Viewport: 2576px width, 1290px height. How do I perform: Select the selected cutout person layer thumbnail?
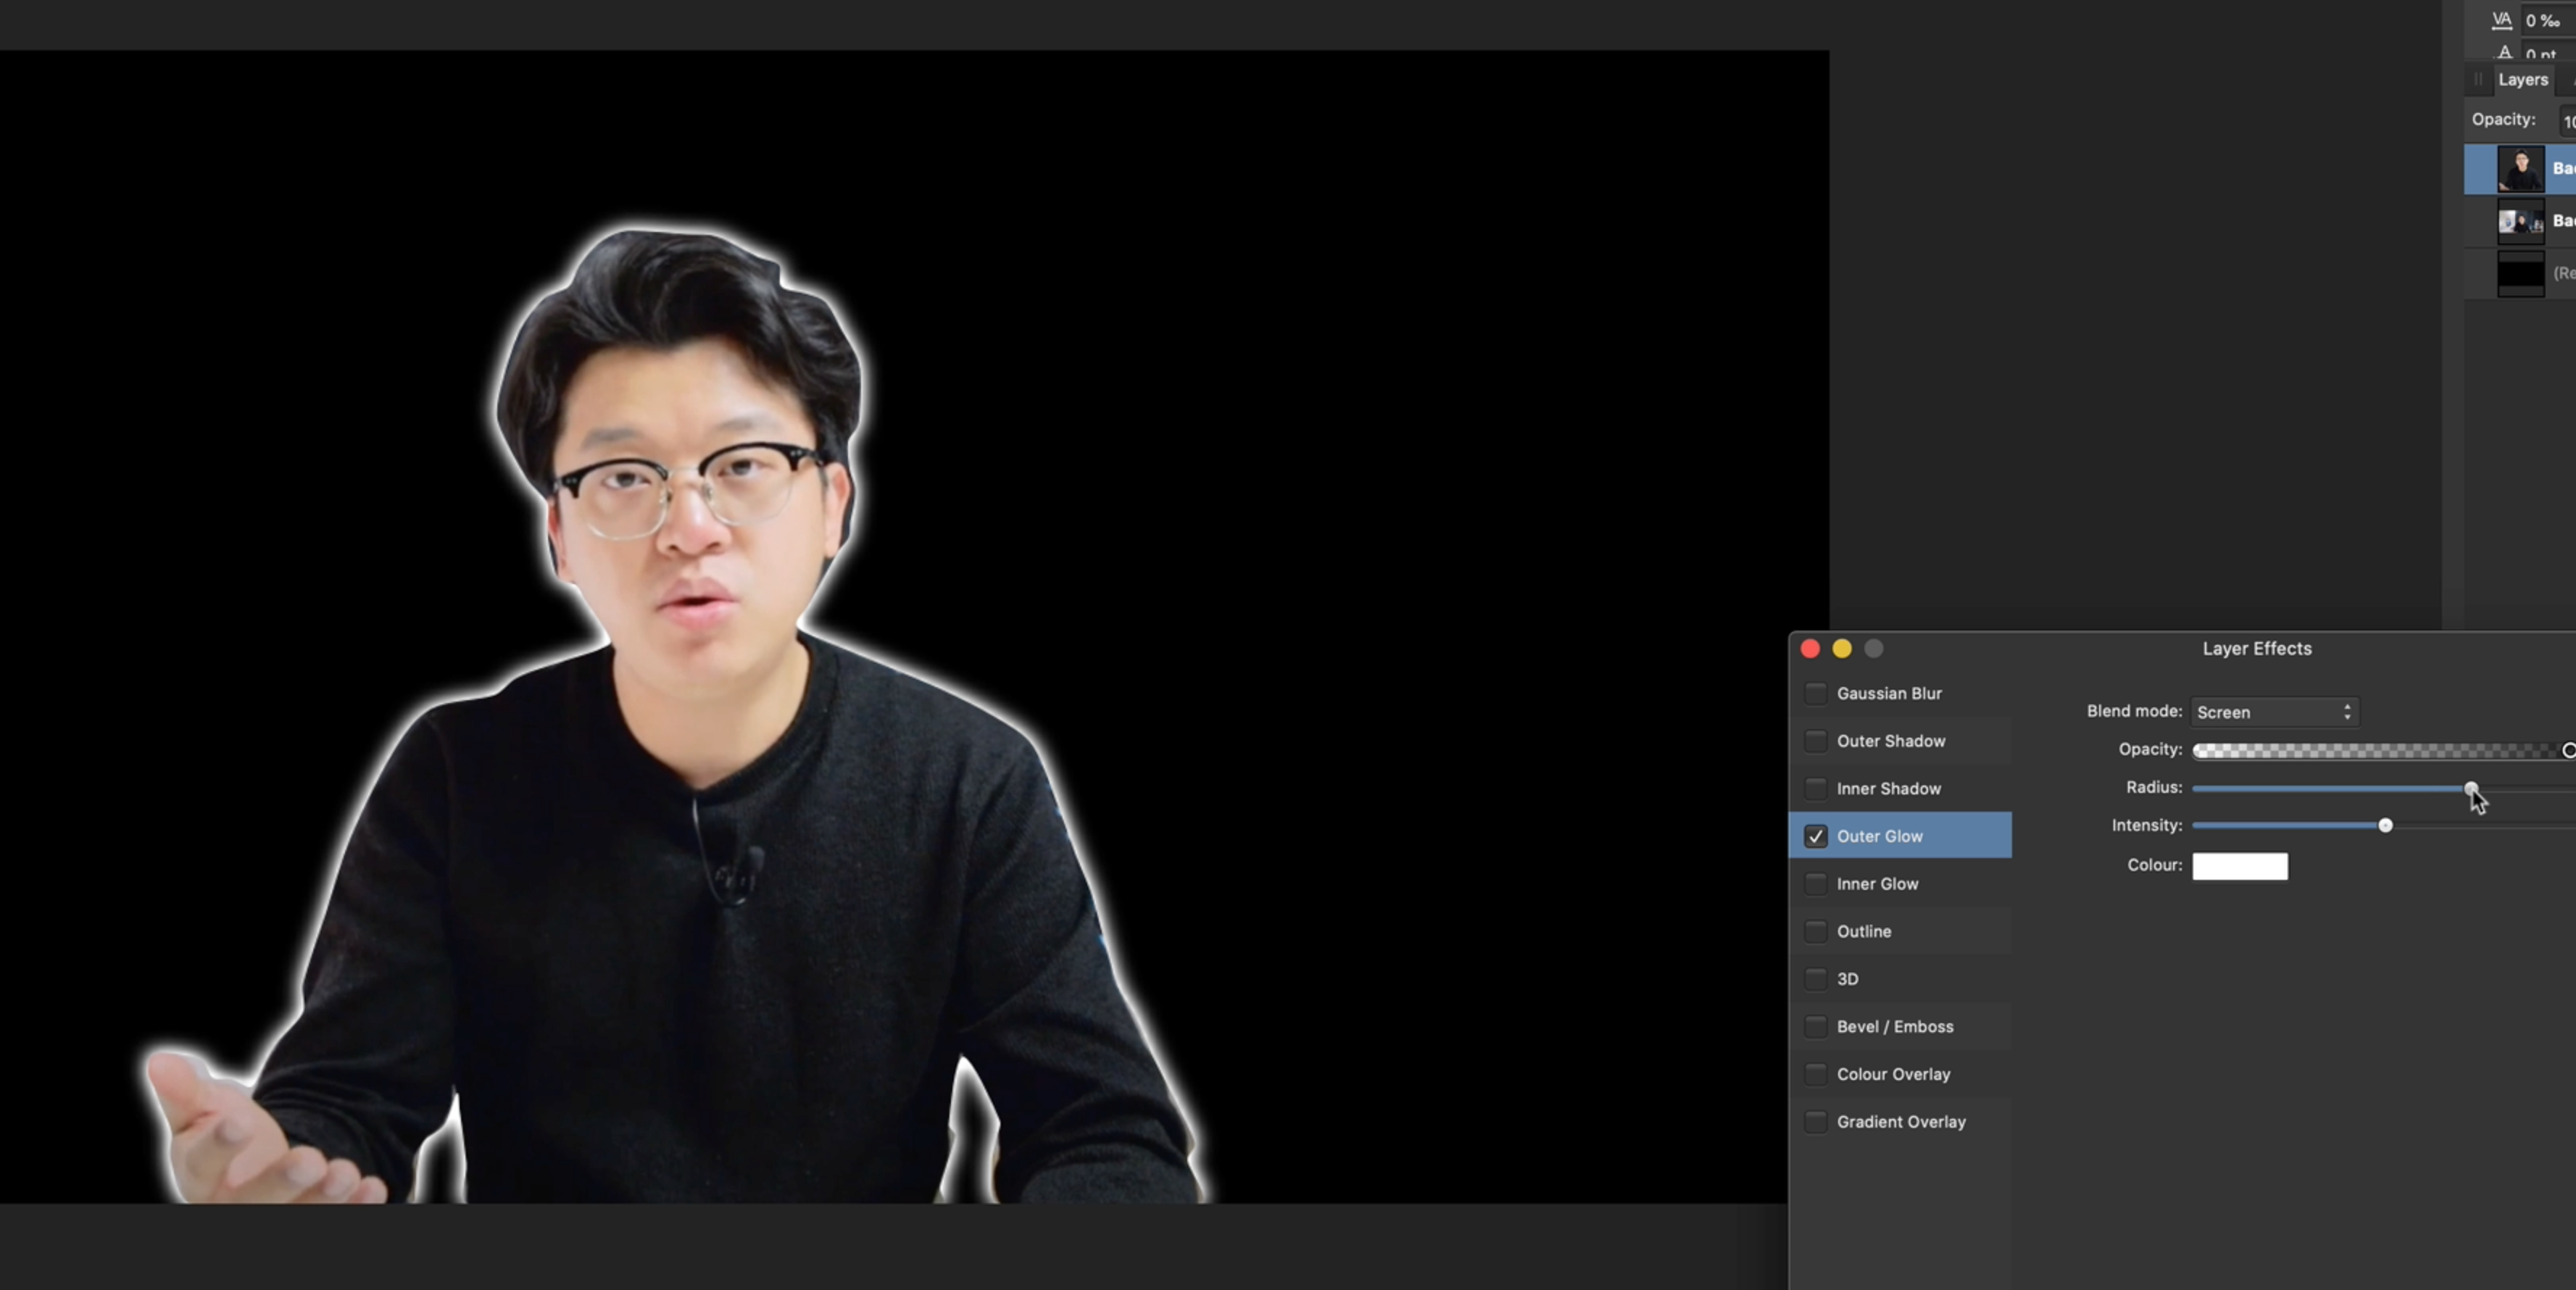pyautogui.click(x=2520, y=169)
